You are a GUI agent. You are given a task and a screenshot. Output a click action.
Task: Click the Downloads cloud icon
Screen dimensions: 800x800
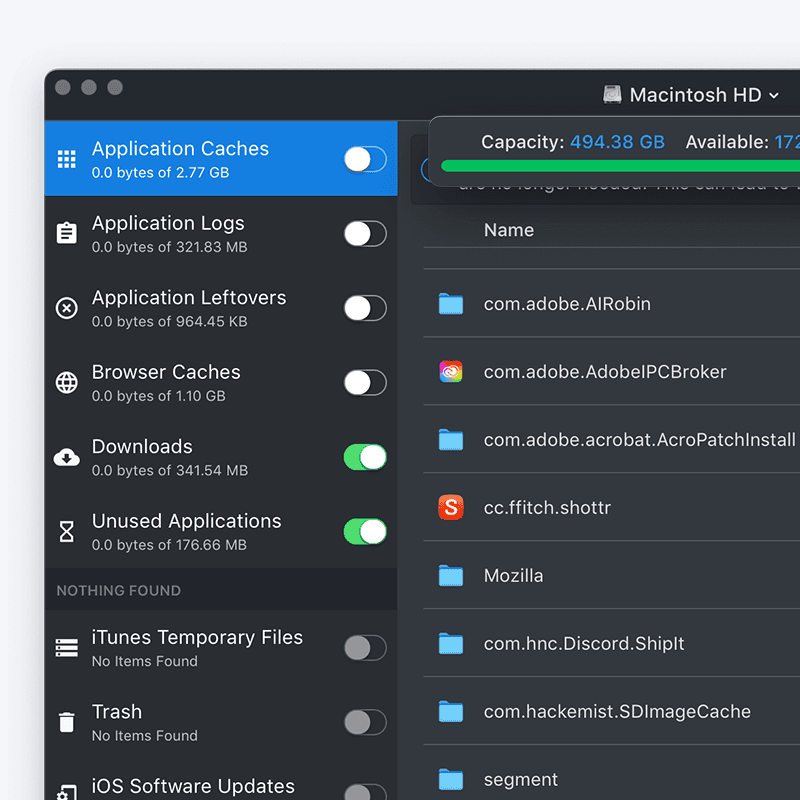tap(66, 457)
